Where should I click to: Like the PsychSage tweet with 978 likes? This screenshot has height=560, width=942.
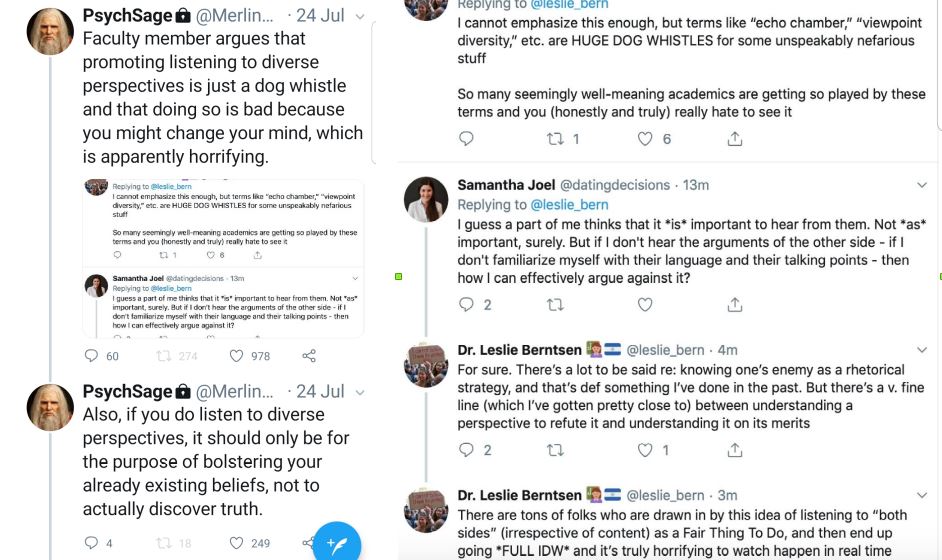click(237, 356)
